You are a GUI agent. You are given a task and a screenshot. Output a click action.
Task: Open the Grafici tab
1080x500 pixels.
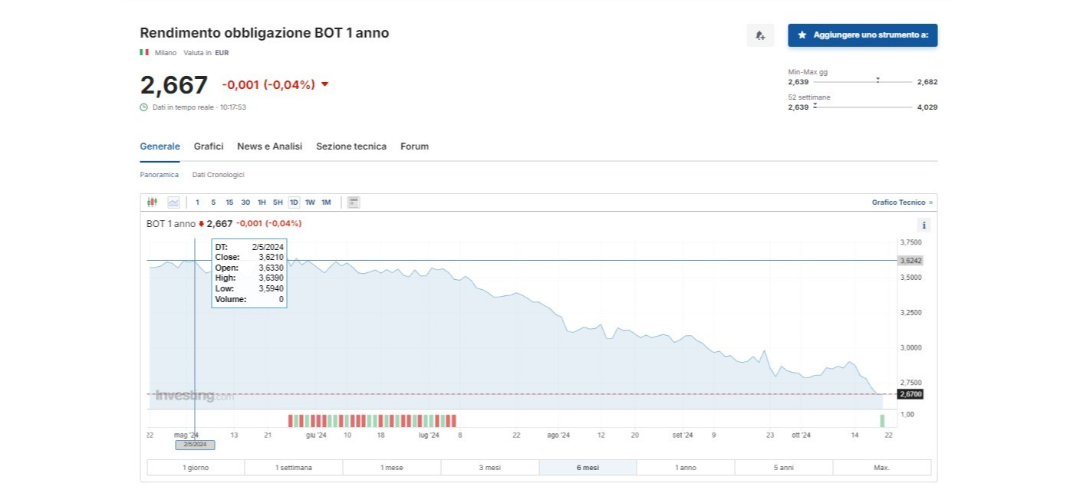(208, 146)
